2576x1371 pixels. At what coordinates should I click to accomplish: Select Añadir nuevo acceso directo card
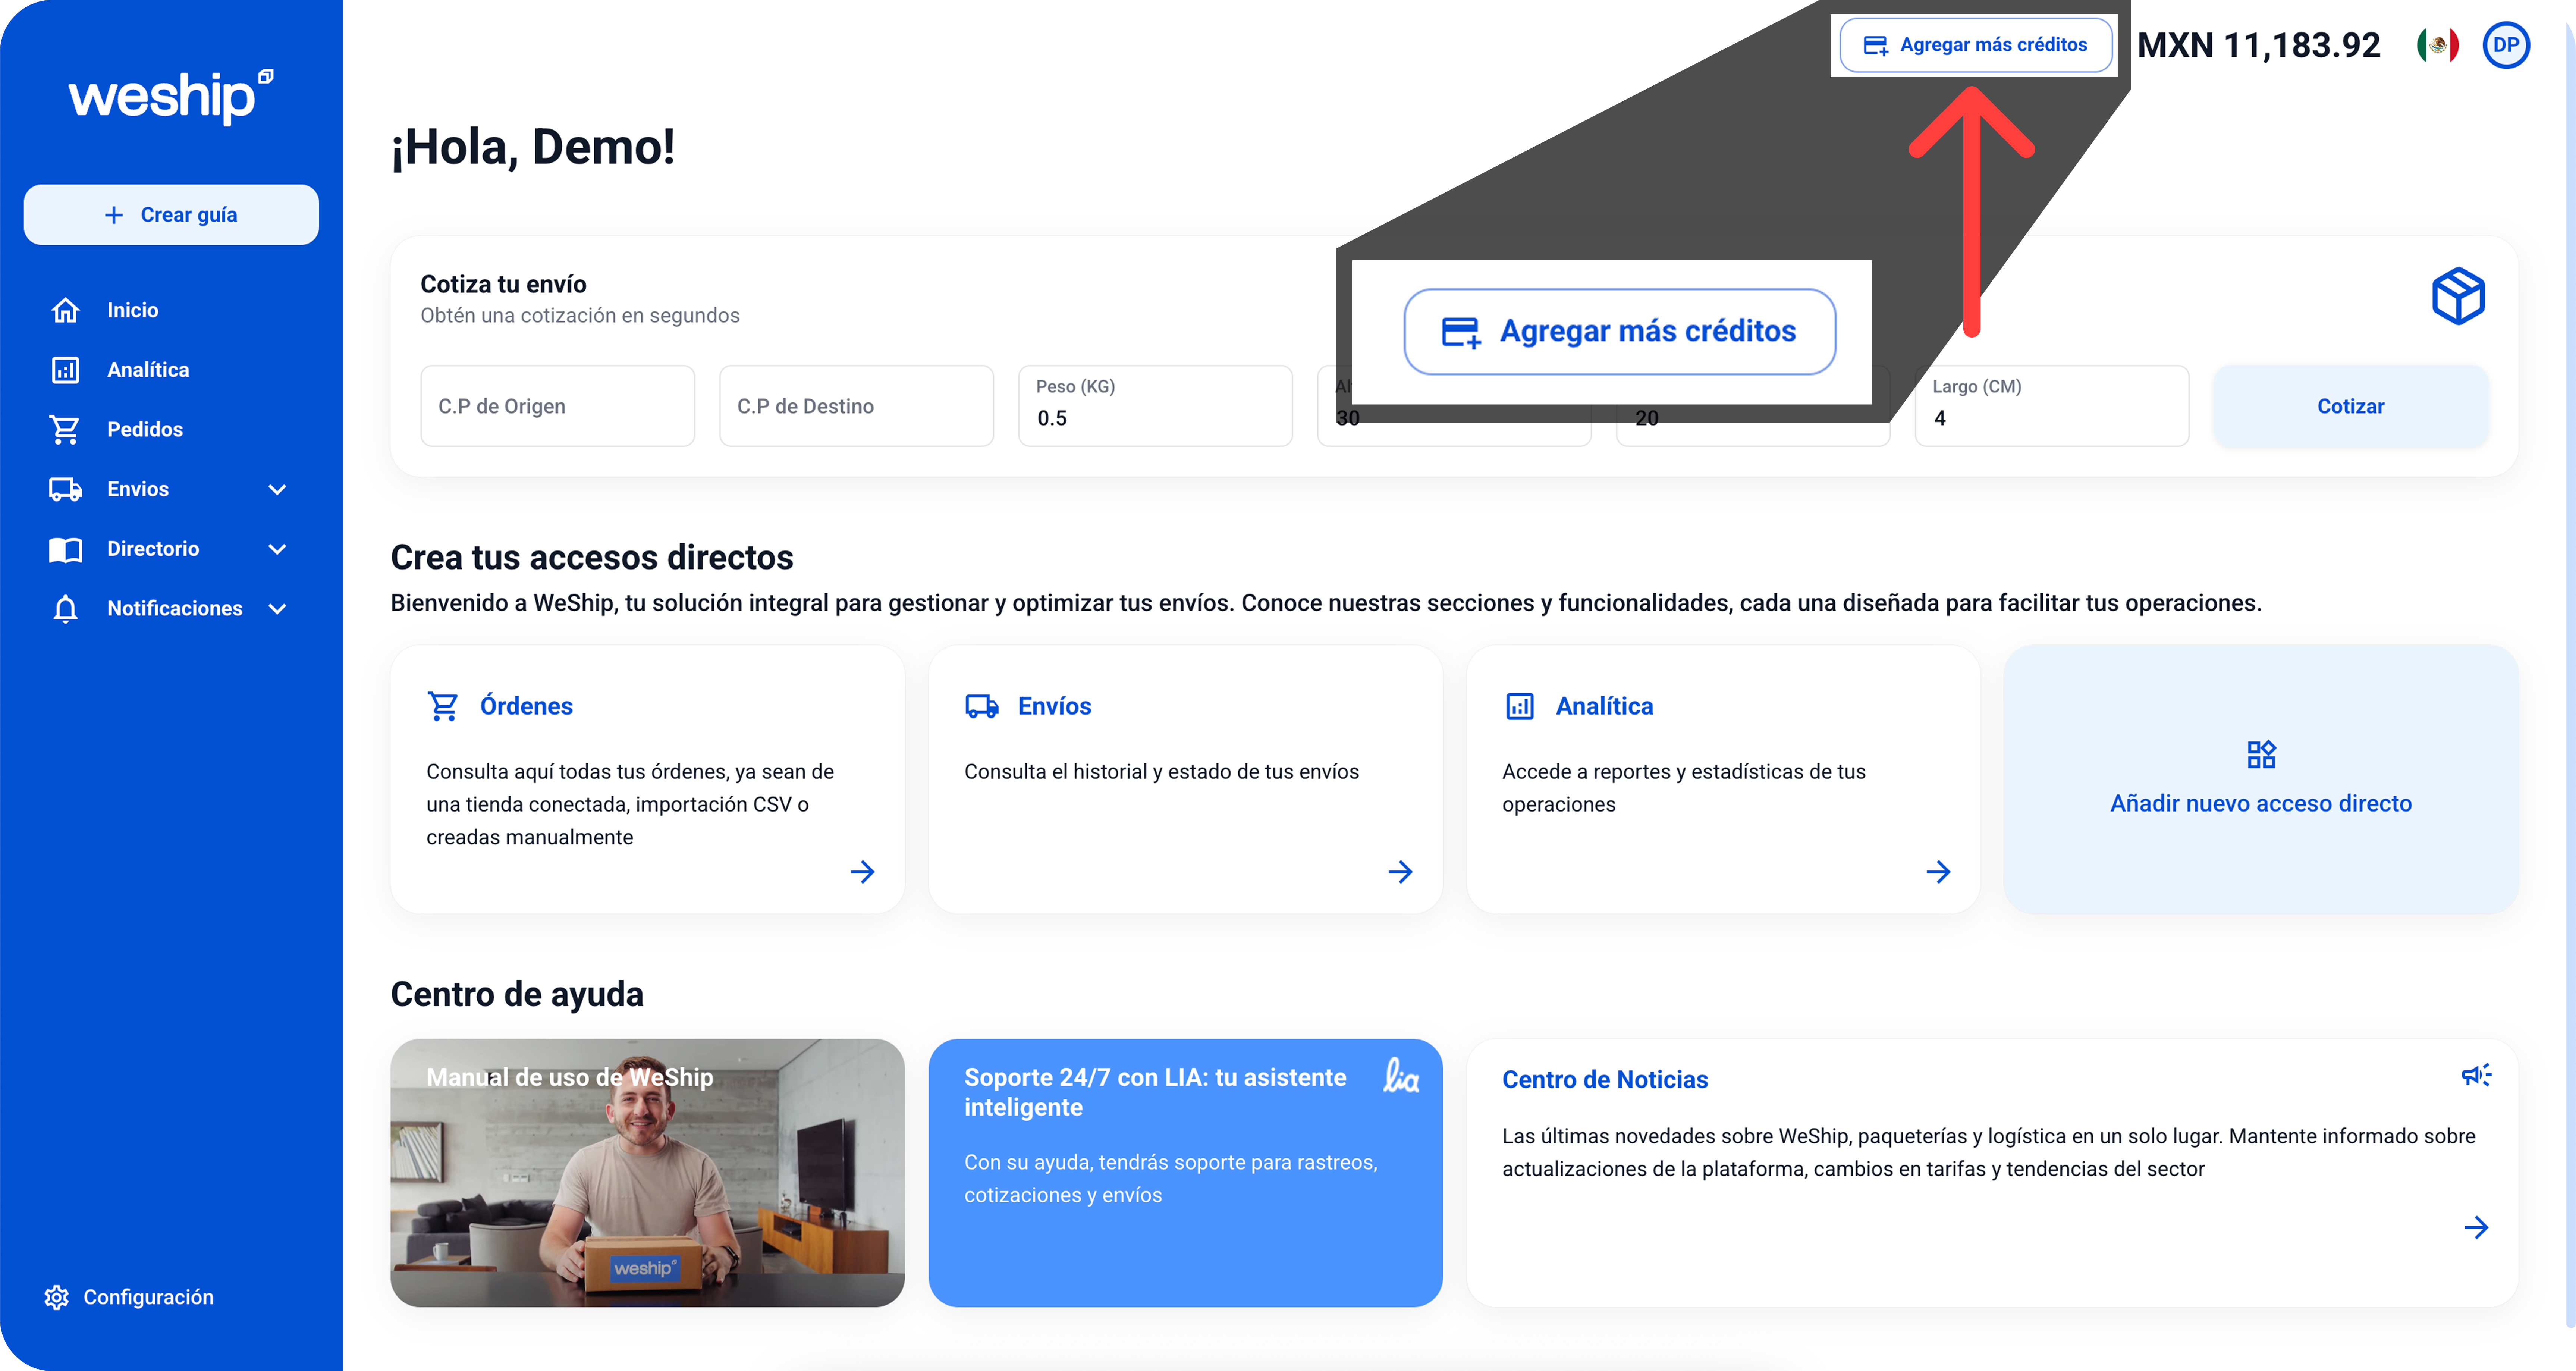pyautogui.click(x=2260, y=779)
